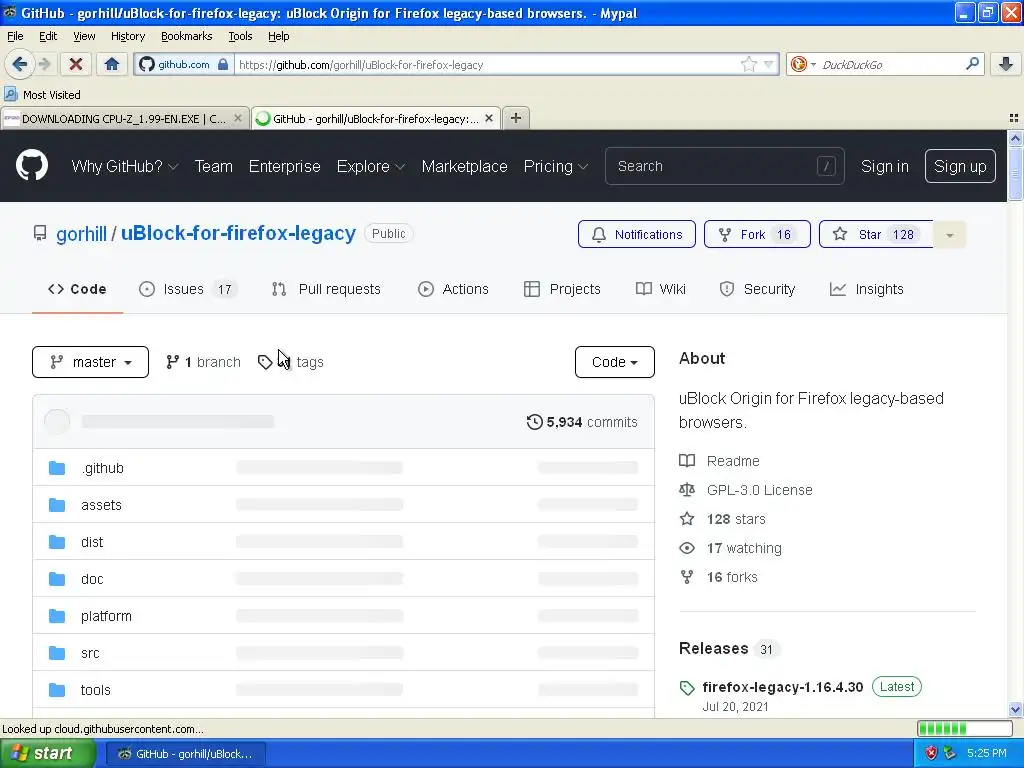The width and height of the screenshot is (1024, 768).
Task: Click the browser Back arrow button
Action: tap(19, 64)
